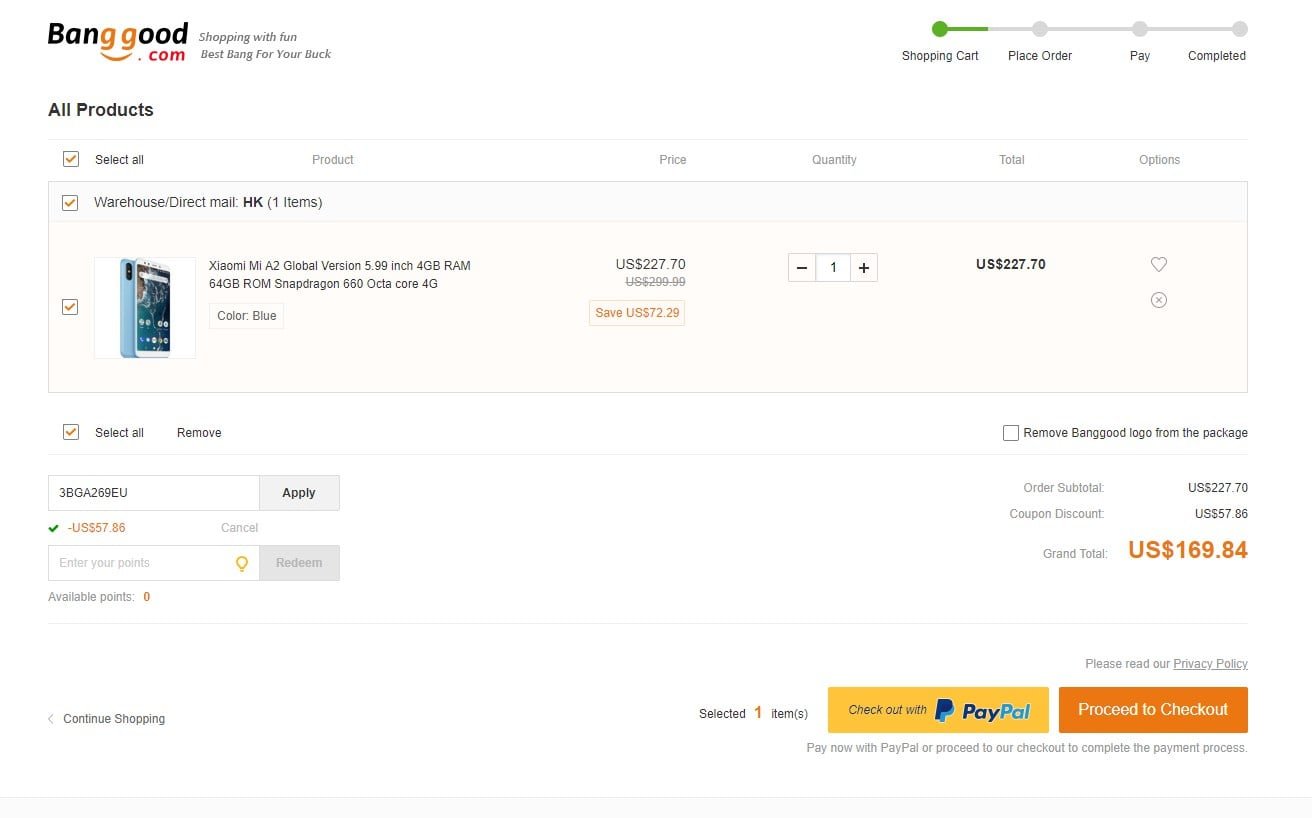Open the Xiaomi Mi A2 product thumbnail

[x=145, y=308]
